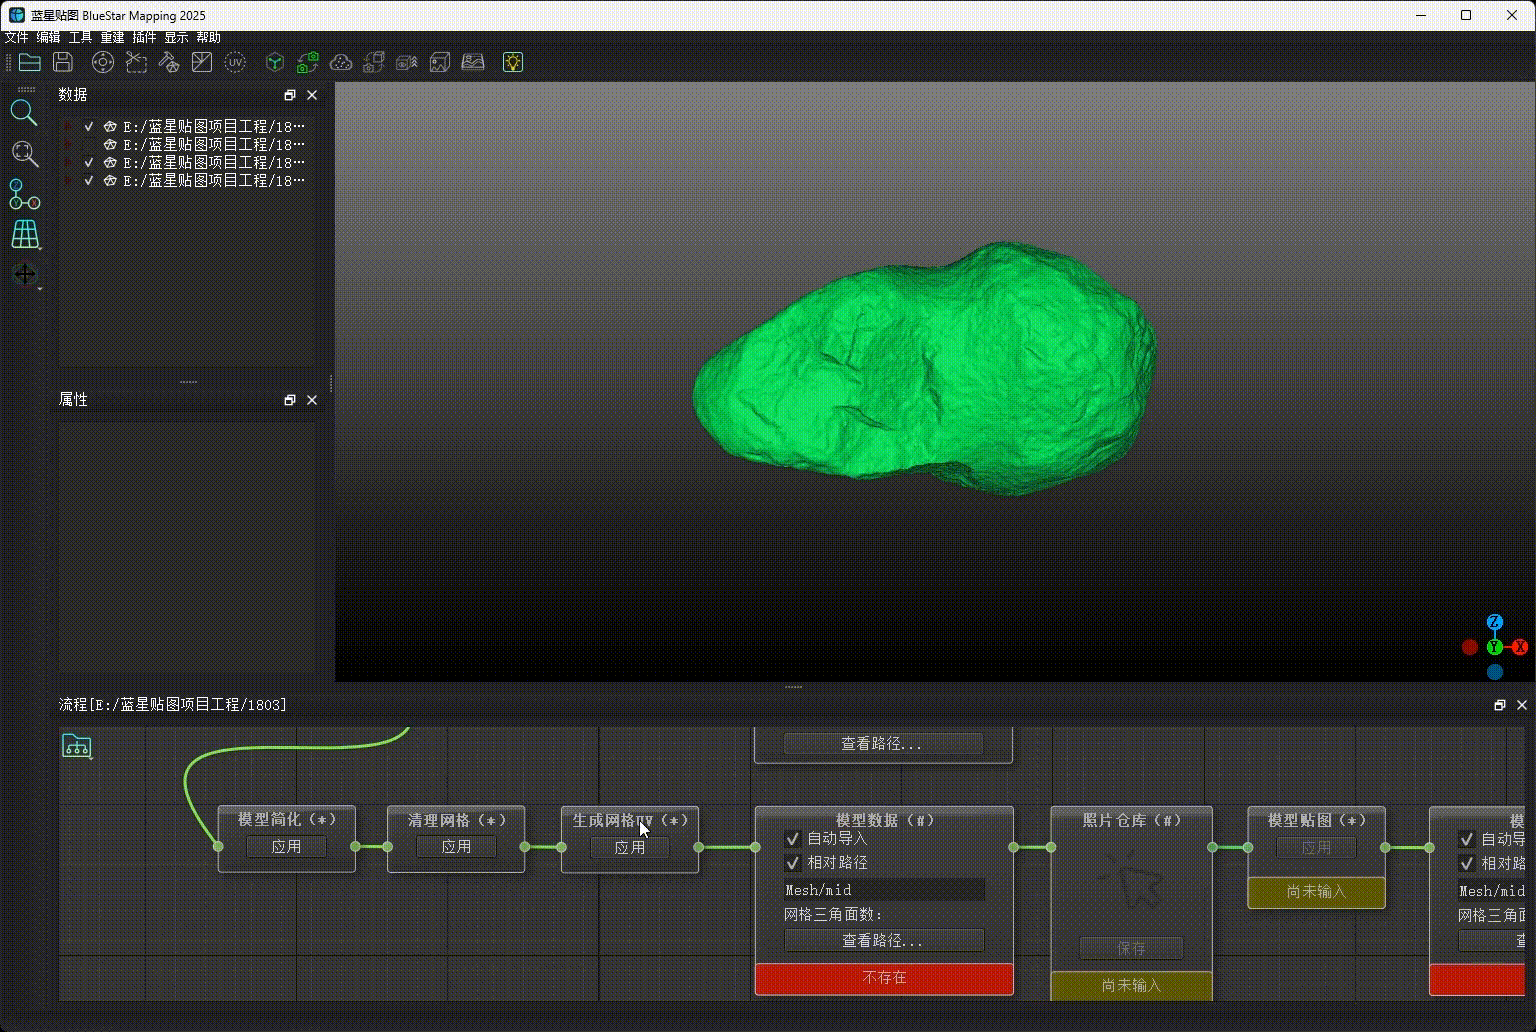Click the open folder toolbar icon
This screenshot has height=1032, width=1536.
(x=30, y=62)
